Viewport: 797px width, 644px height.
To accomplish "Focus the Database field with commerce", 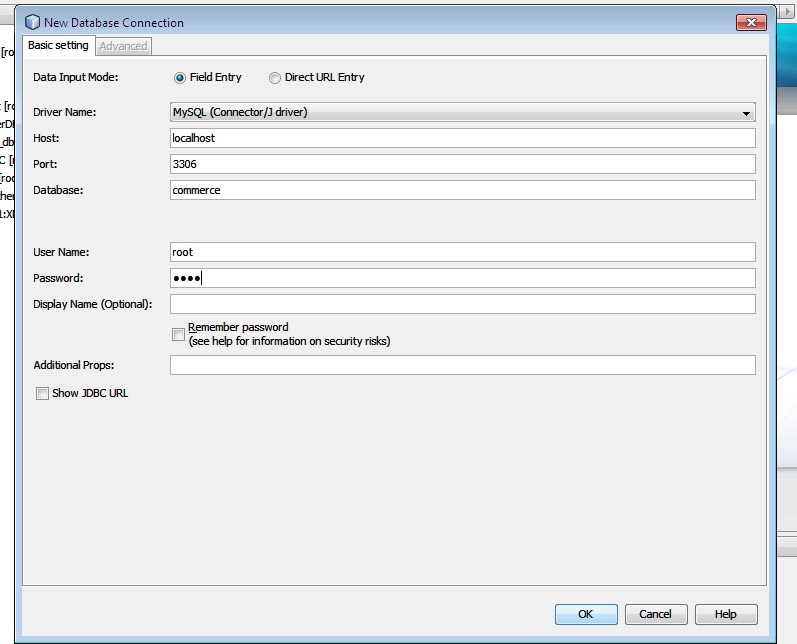I will 463,190.
